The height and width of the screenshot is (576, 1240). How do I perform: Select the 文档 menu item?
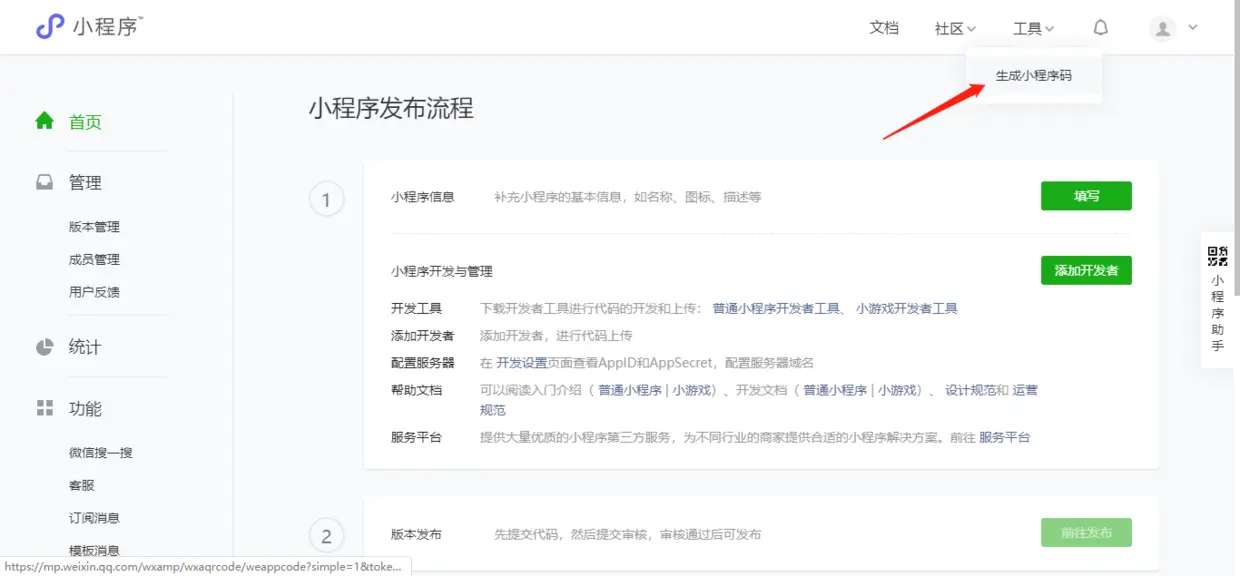click(884, 28)
